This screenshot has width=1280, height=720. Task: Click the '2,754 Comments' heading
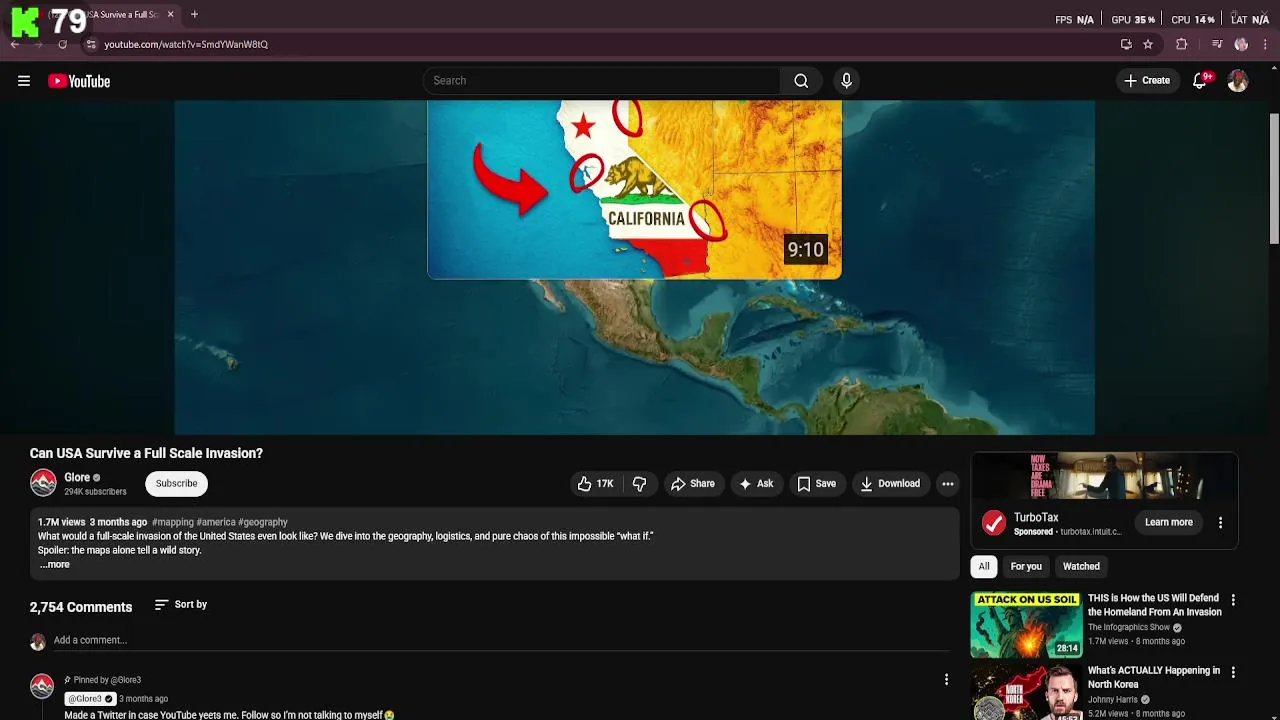[81, 607]
